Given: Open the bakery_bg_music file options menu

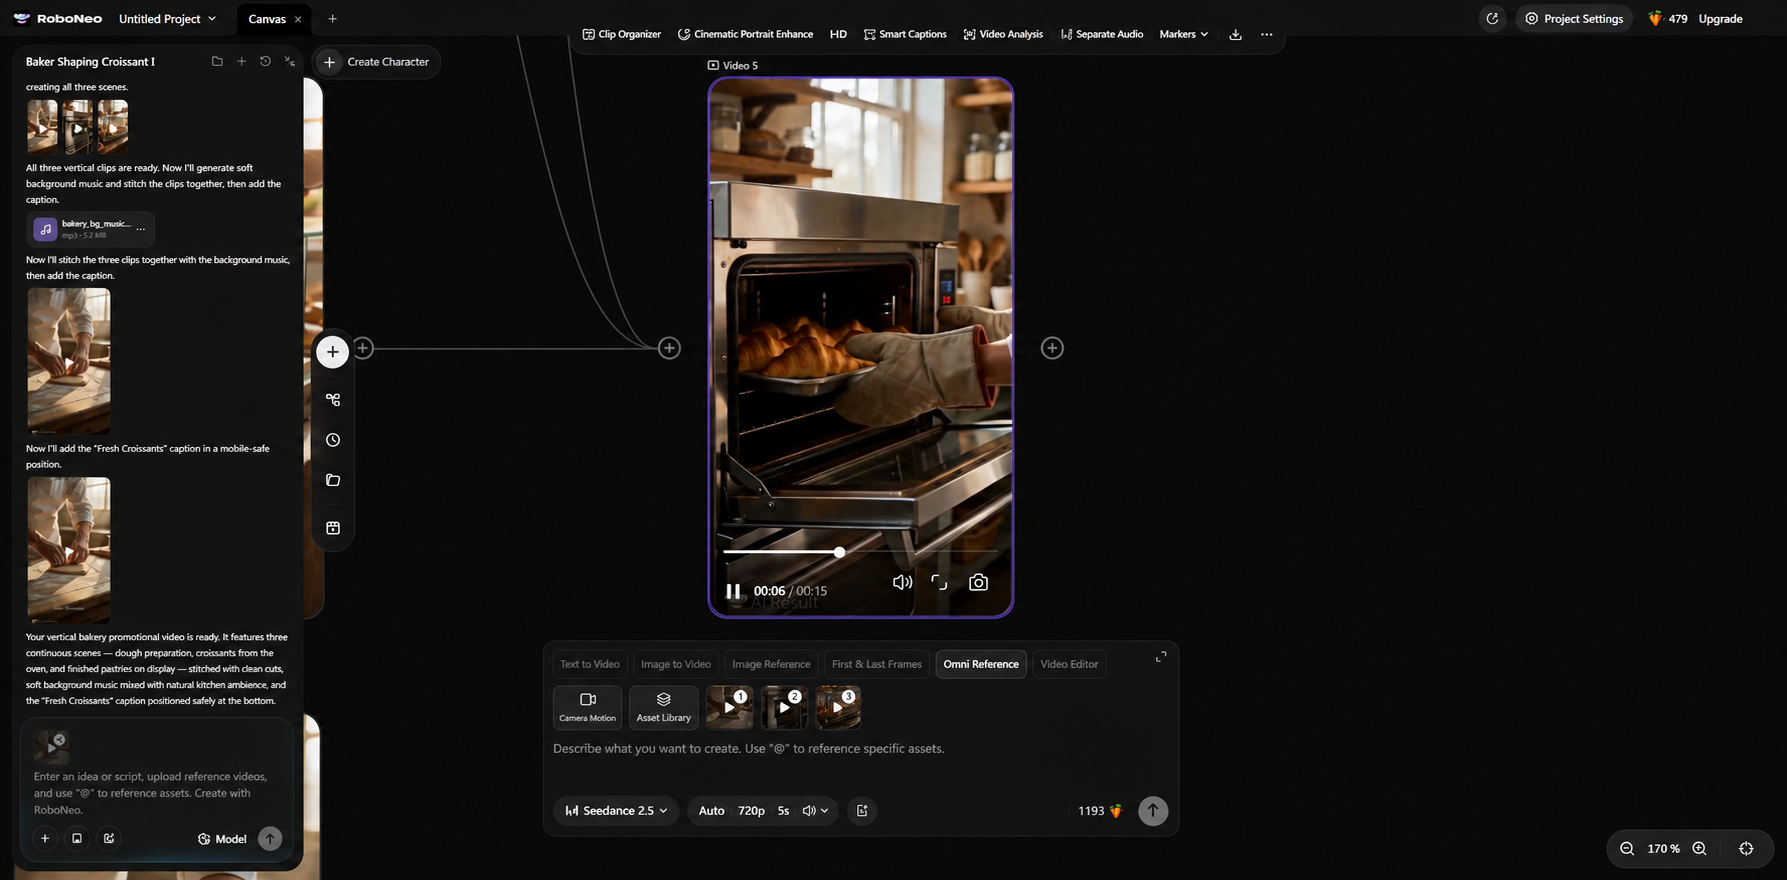Looking at the screenshot, I should pyautogui.click(x=141, y=229).
